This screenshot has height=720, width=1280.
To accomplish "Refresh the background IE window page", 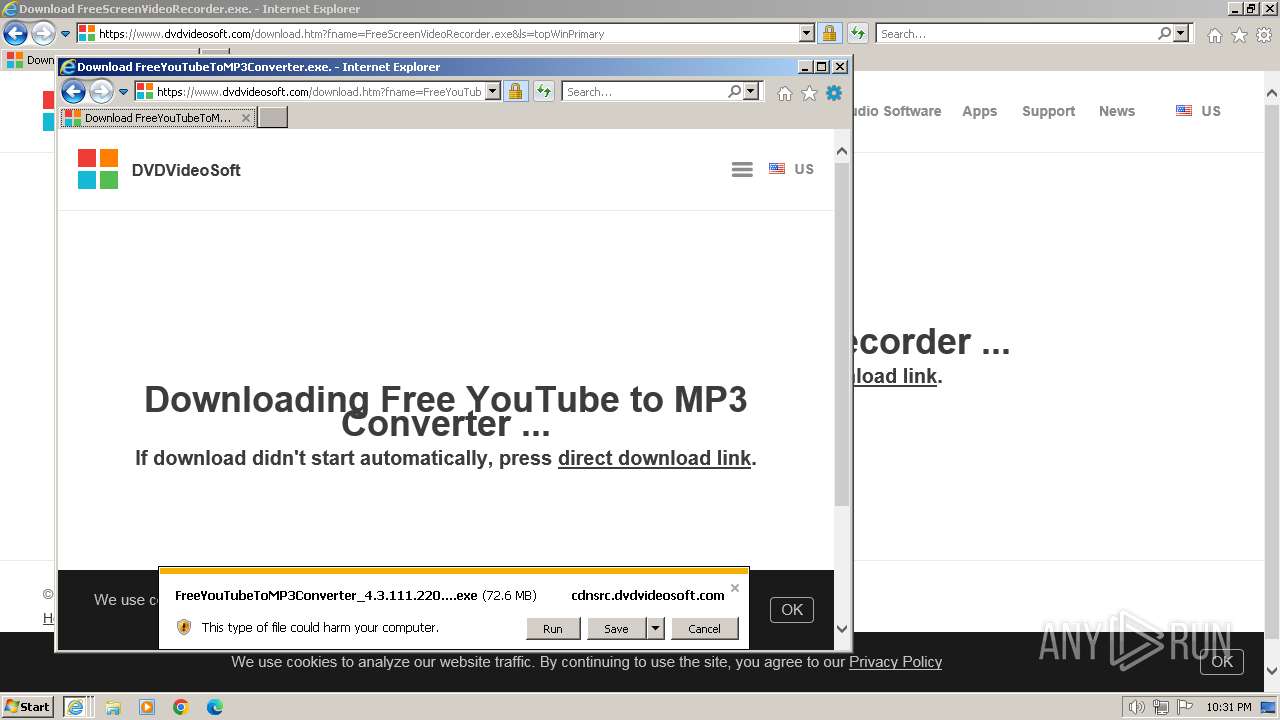I will point(858,34).
